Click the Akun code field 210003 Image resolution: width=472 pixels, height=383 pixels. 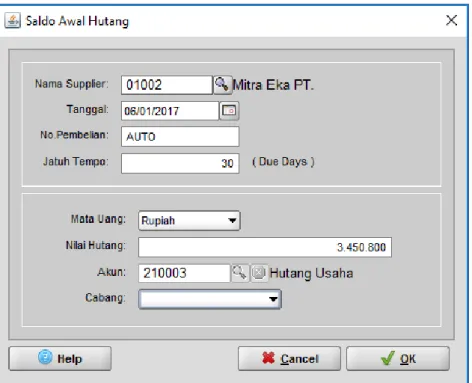click(x=184, y=273)
